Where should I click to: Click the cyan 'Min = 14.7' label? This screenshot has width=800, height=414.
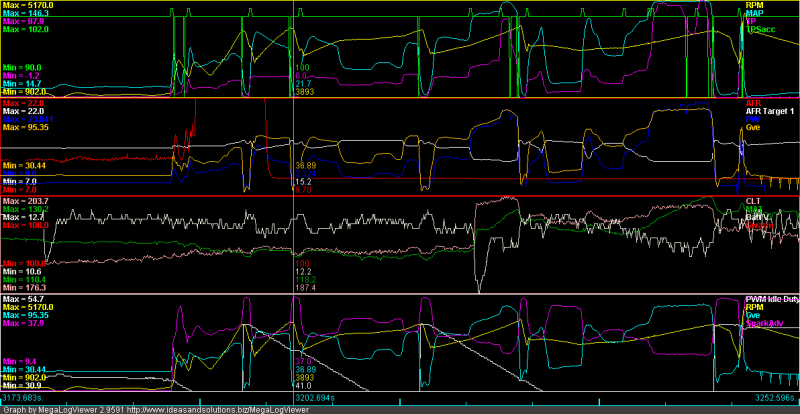20,84
